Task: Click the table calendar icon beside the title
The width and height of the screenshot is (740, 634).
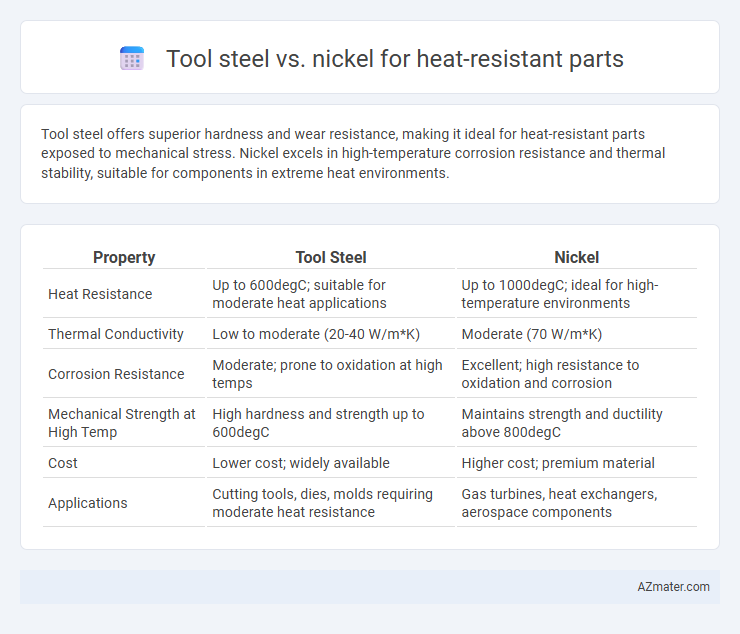Action: coord(132,59)
